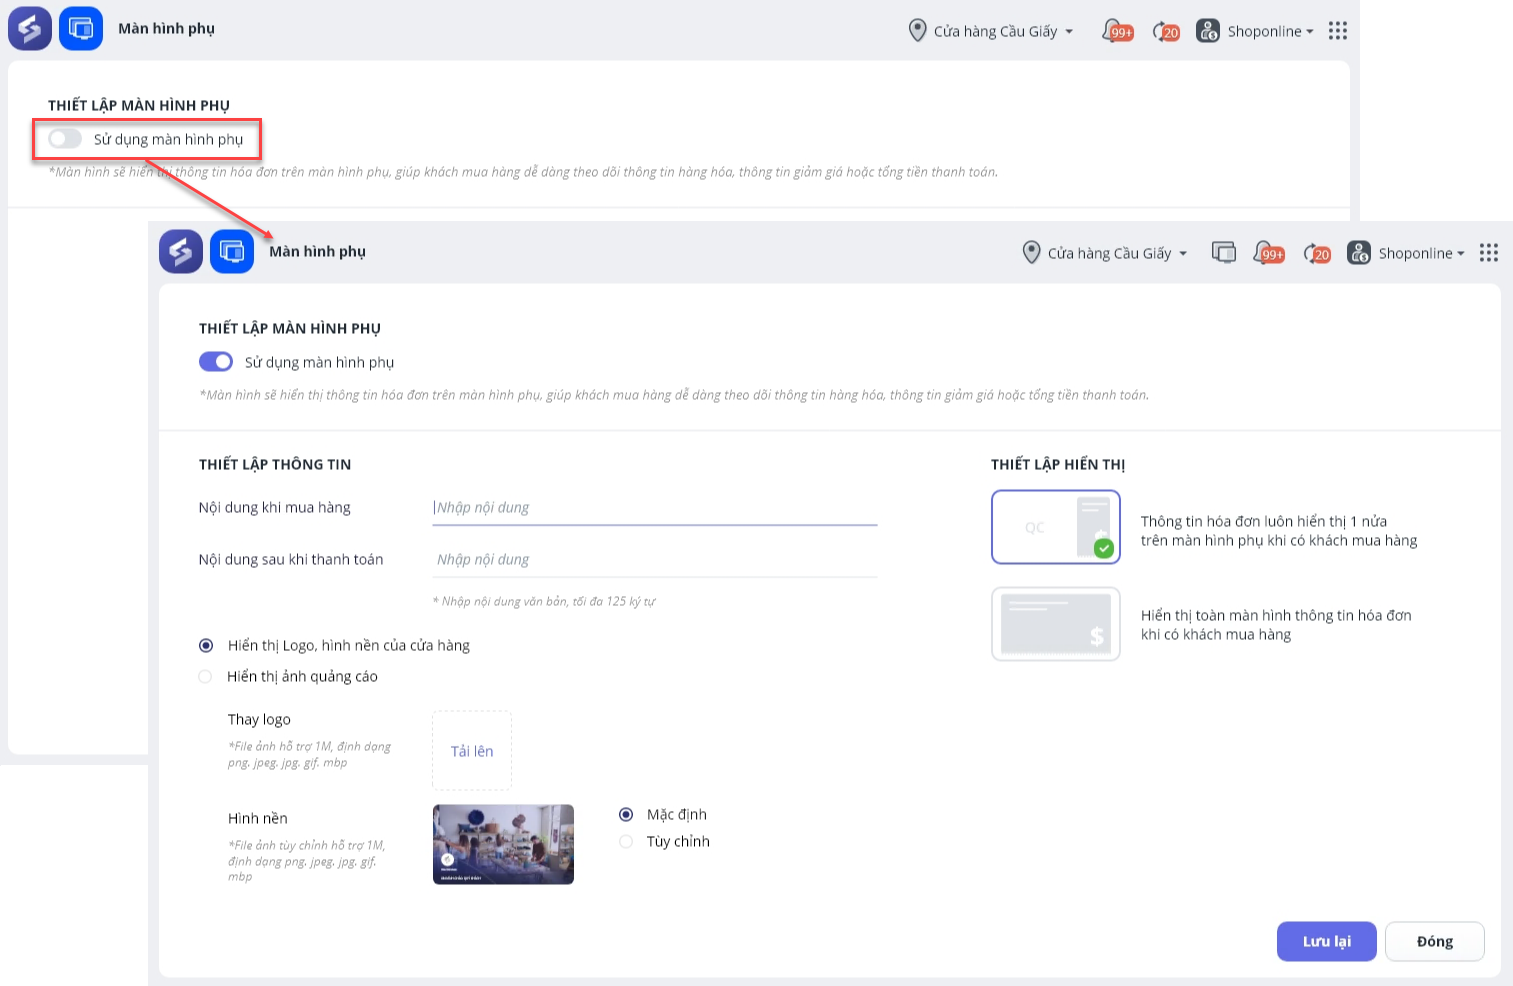Click the text 'Thông tin hóa đơn luôn hiển thị 1 nửa'
Image resolution: width=1513 pixels, height=986 pixels.
point(1264,521)
